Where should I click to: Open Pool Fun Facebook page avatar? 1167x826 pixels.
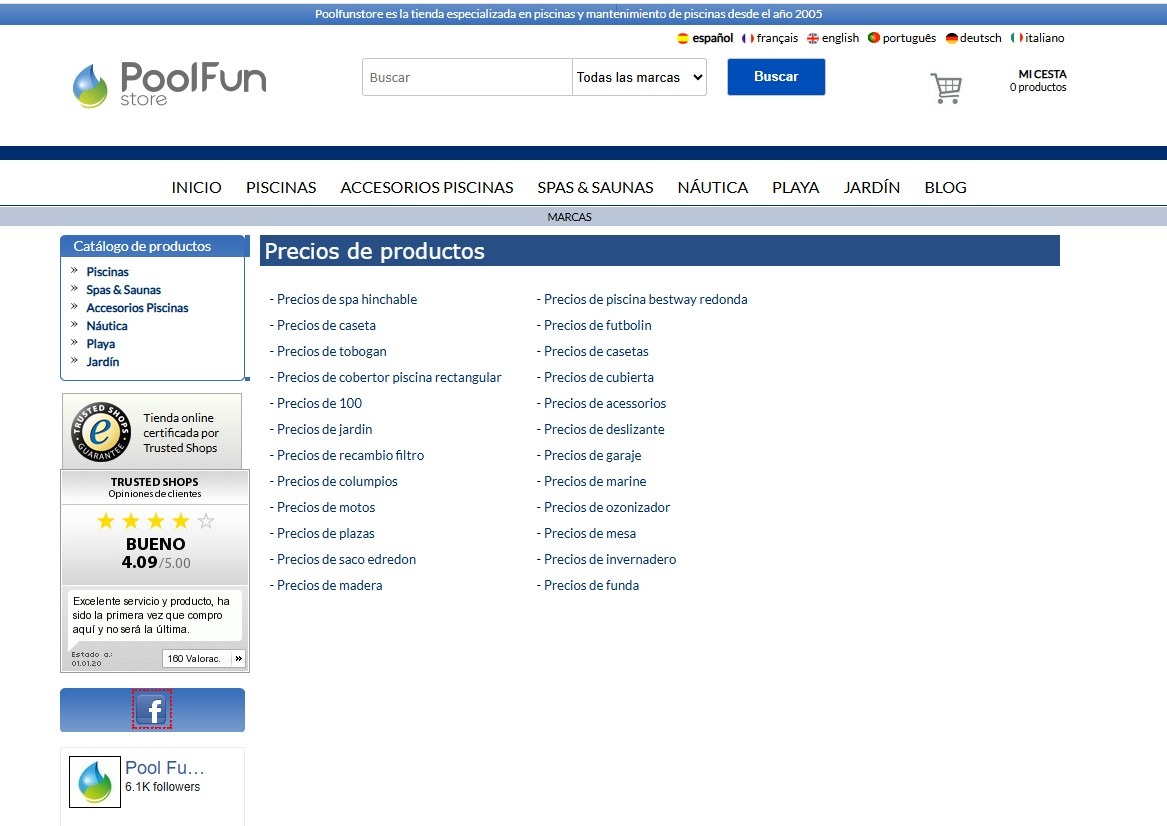pos(95,782)
